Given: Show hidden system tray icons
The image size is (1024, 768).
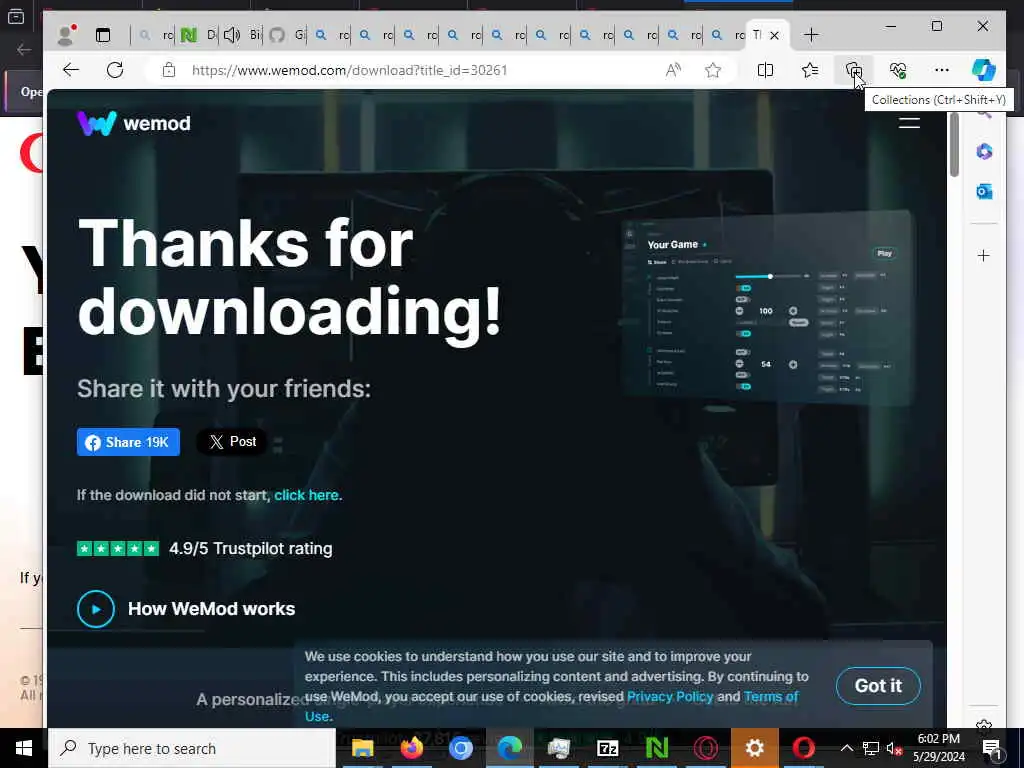Looking at the screenshot, I should pyautogui.click(x=846, y=748).
